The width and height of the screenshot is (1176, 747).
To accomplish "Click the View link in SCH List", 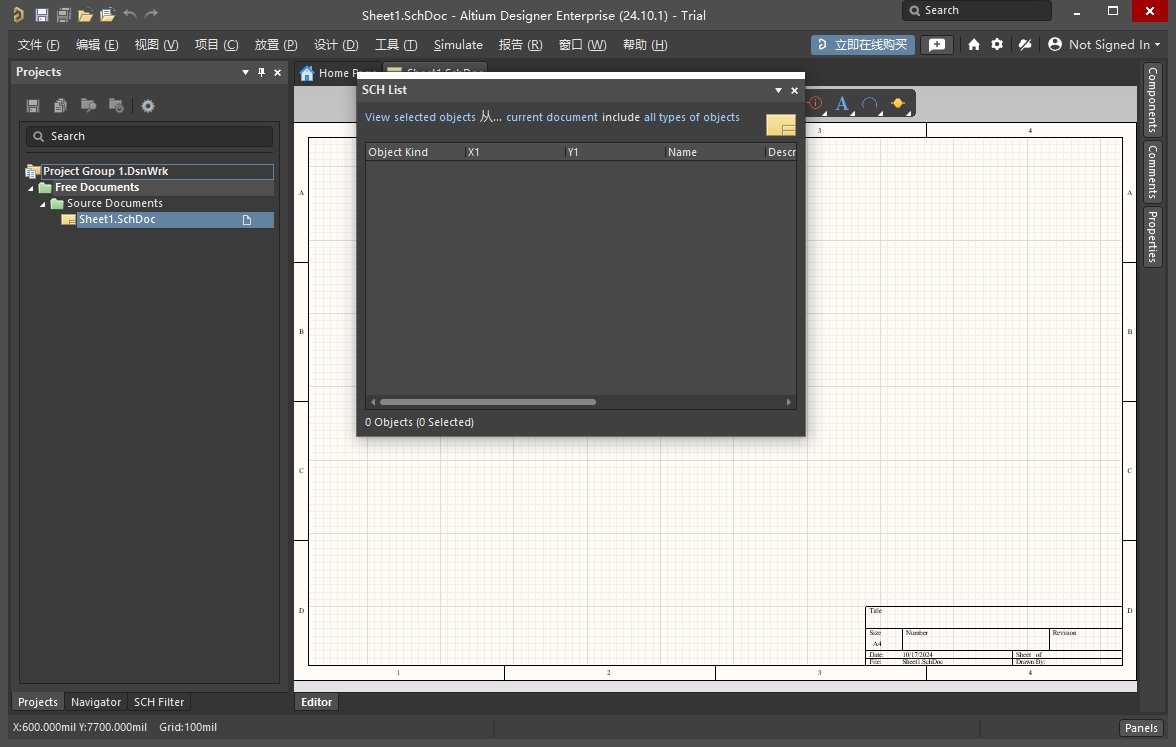I will point(377,117).
